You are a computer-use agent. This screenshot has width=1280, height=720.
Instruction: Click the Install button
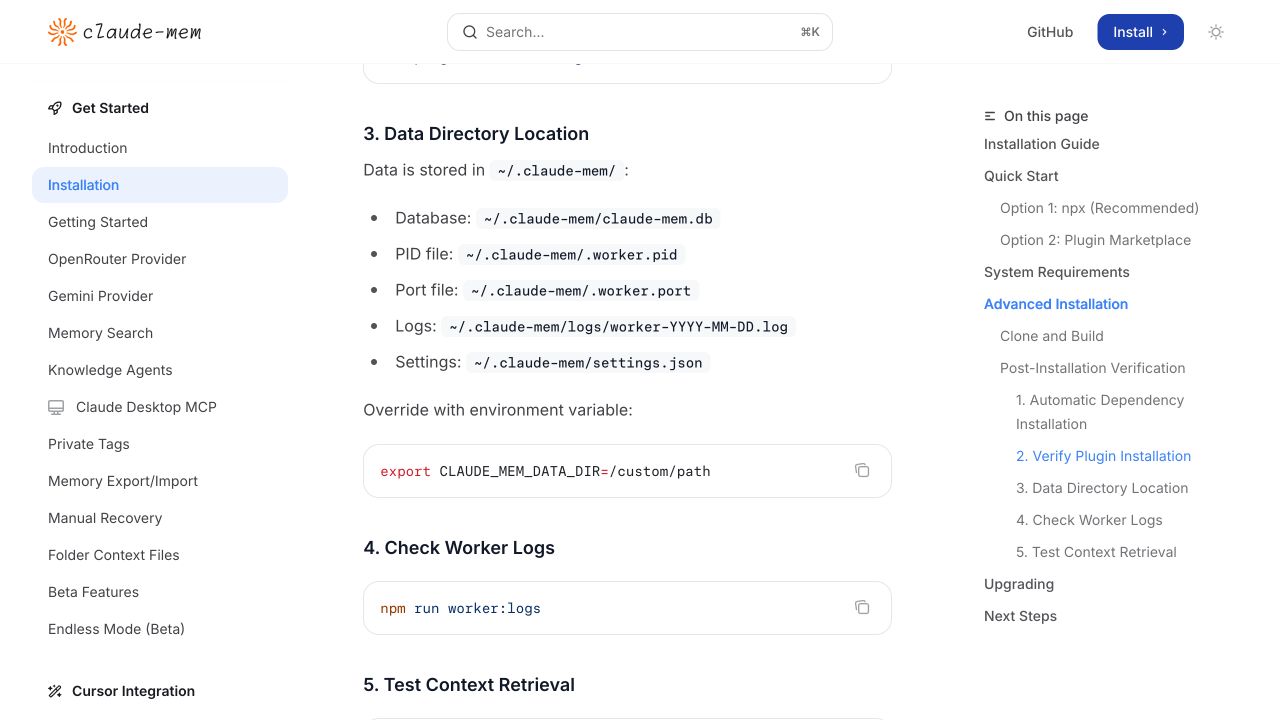tap(1140, 32)
